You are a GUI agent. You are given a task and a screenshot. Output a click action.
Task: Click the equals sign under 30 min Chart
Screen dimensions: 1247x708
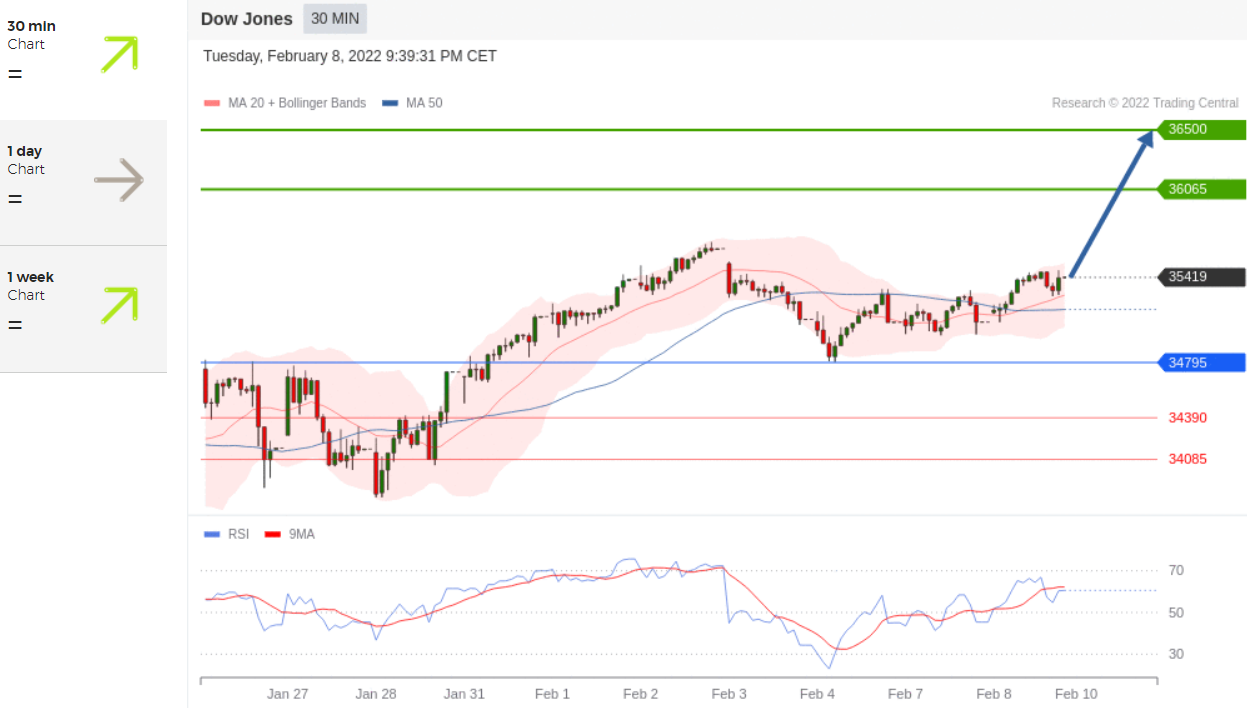pos(15,74)
